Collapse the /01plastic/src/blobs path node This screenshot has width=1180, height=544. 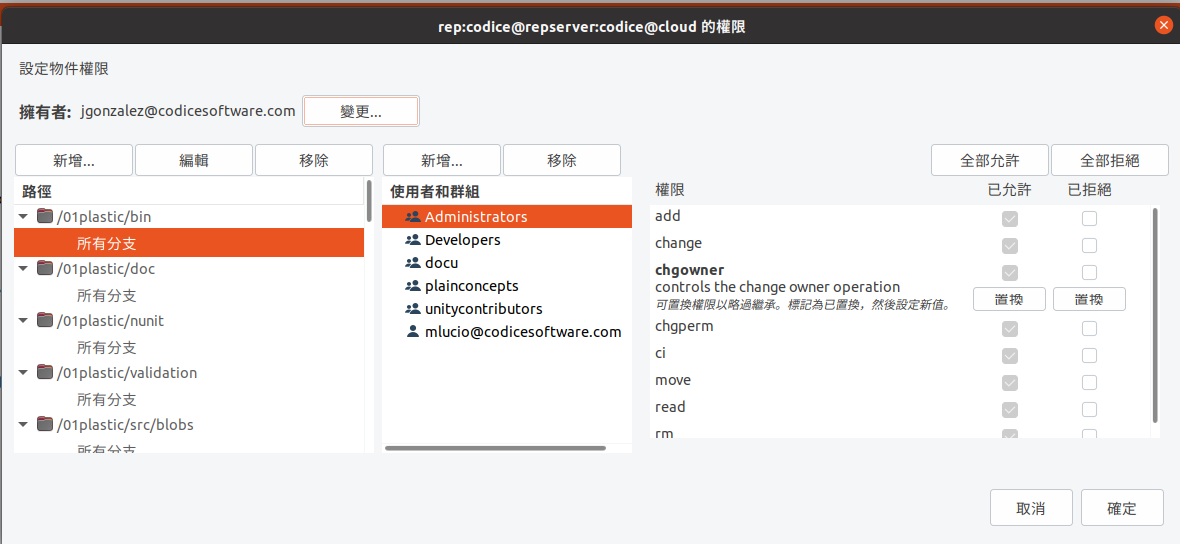[x=24, y=424]
